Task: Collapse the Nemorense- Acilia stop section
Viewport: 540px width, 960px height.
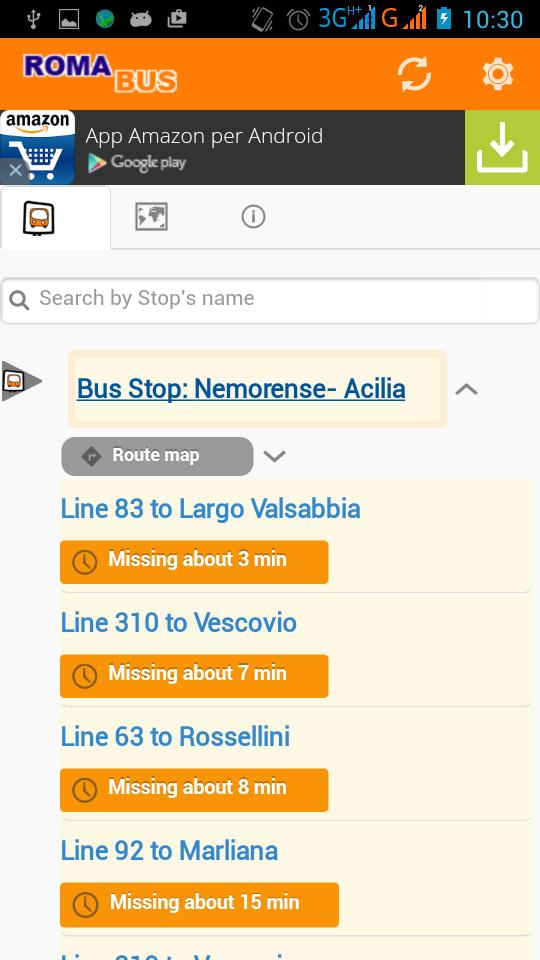Action: point(467,389)
